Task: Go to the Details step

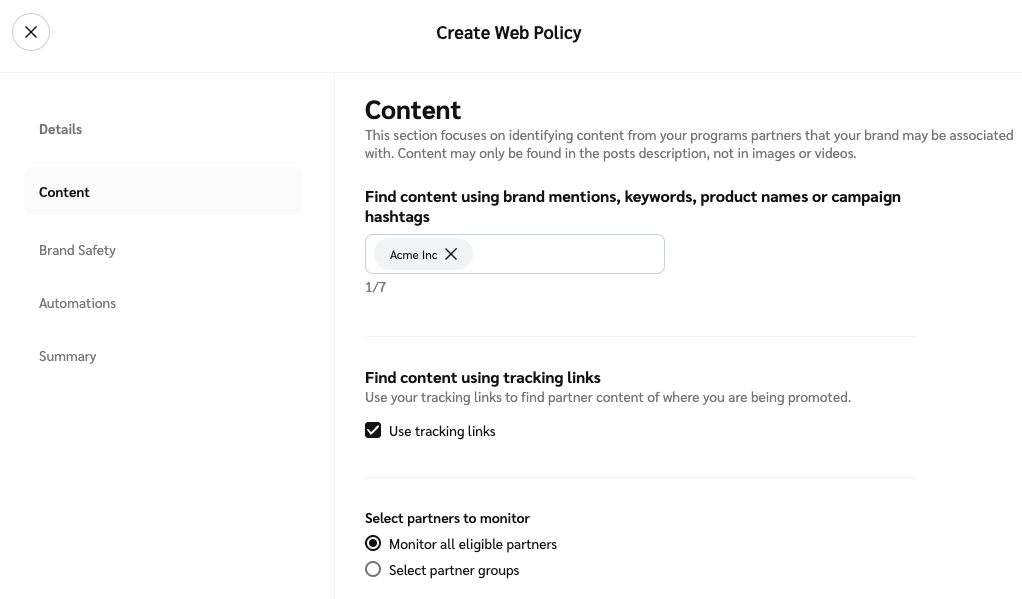Action: tap(60, 129)
